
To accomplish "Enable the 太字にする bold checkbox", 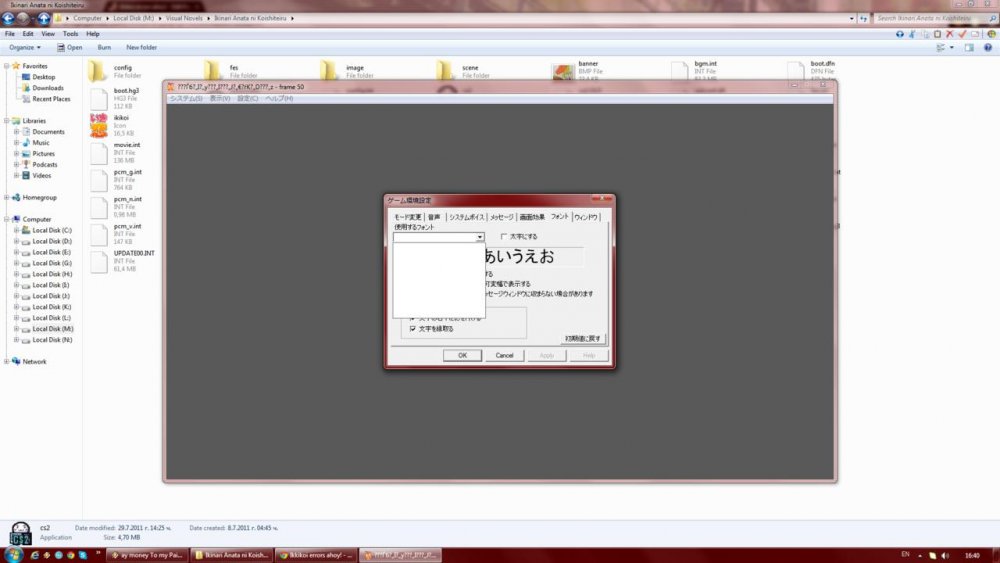I will coord(504,236).
